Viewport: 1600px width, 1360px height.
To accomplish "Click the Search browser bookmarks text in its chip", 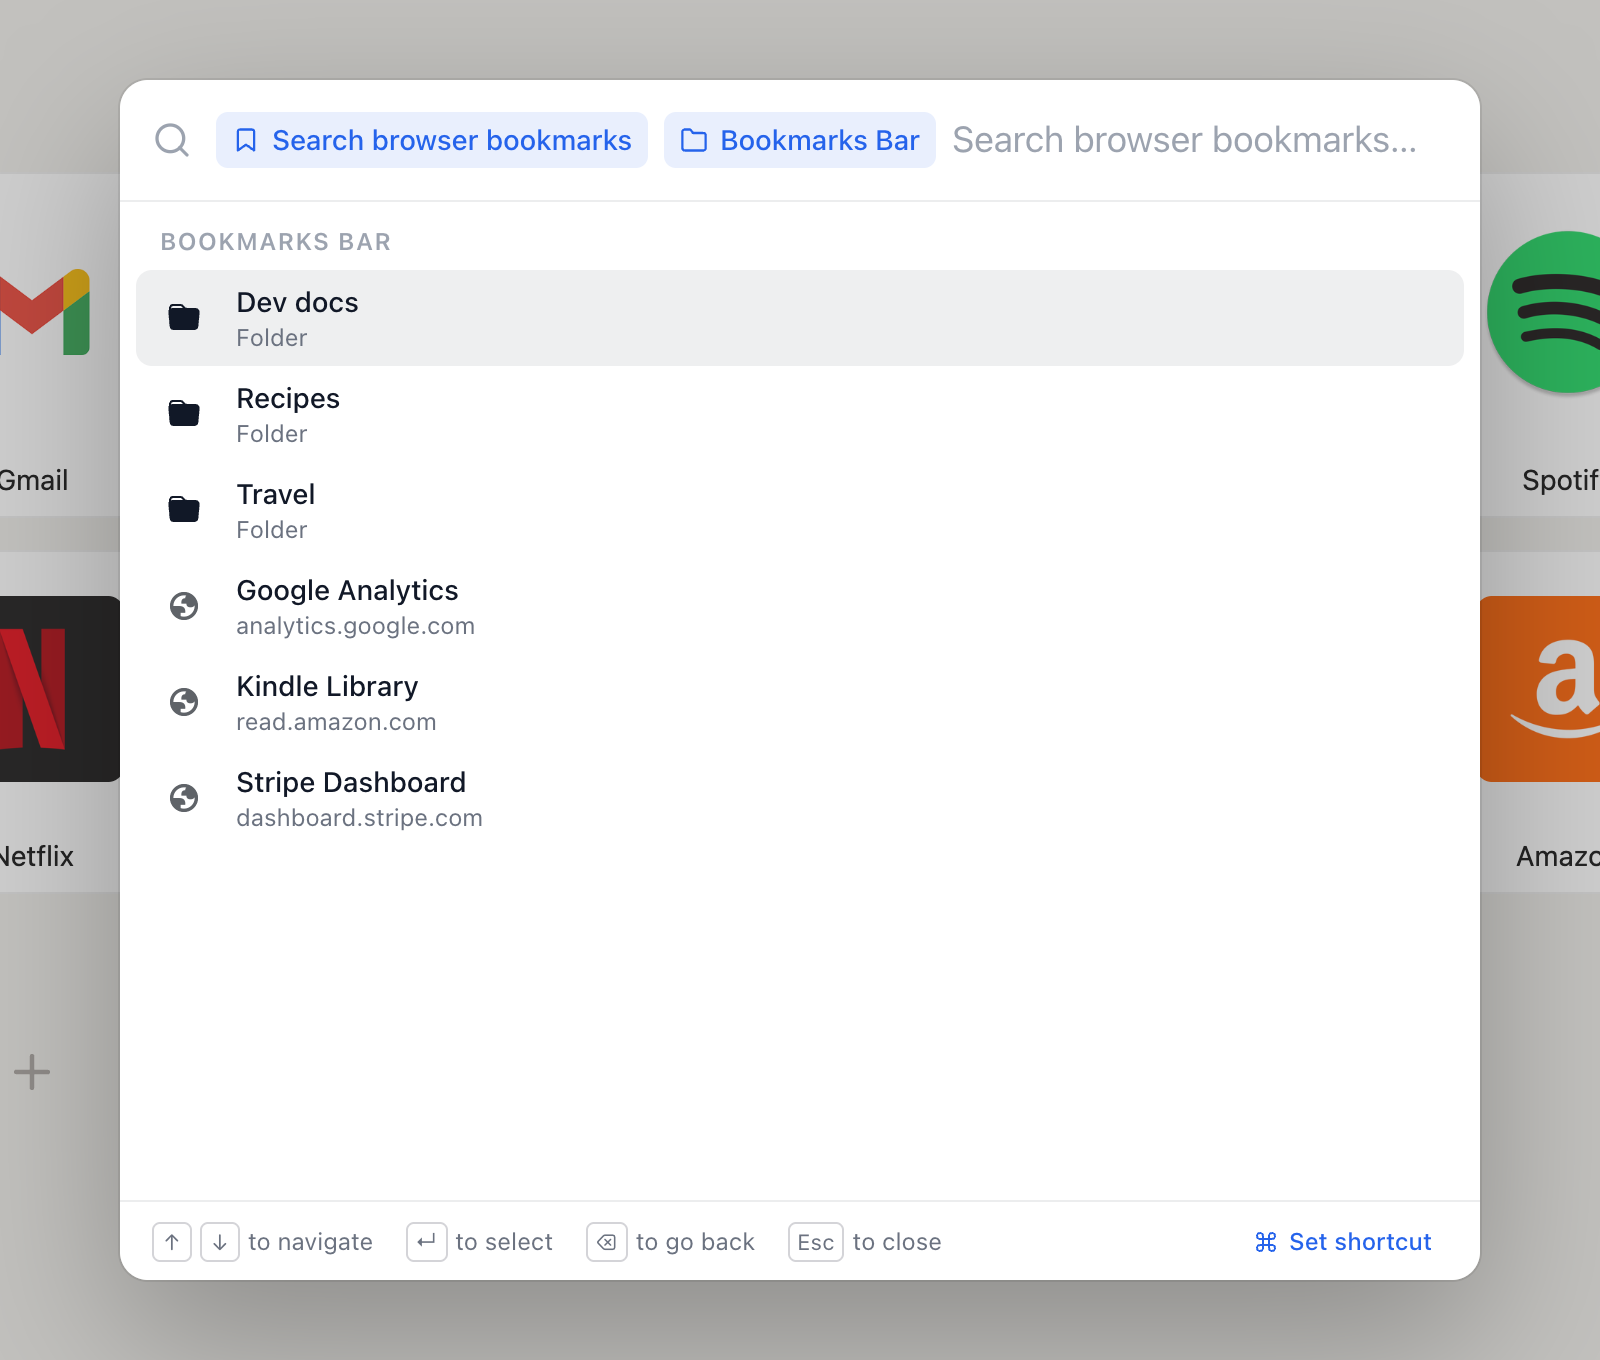I will [x=452, y=140].
